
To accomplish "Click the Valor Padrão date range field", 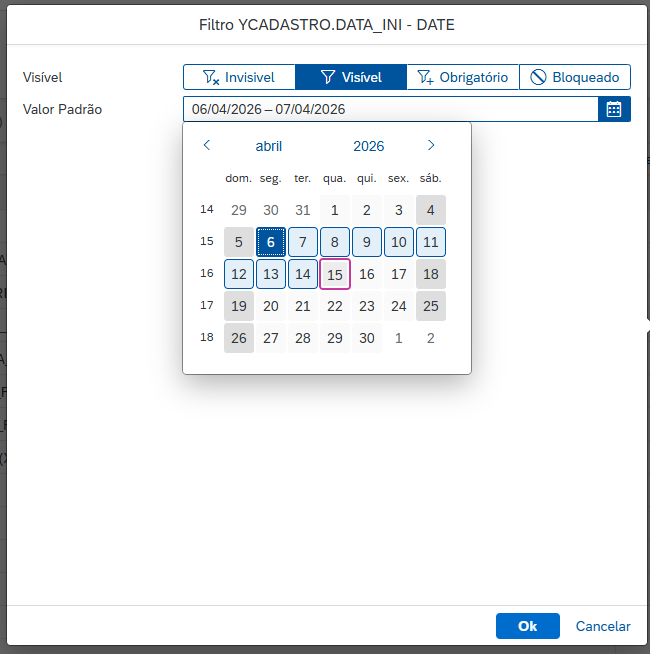I will [391, 109].
